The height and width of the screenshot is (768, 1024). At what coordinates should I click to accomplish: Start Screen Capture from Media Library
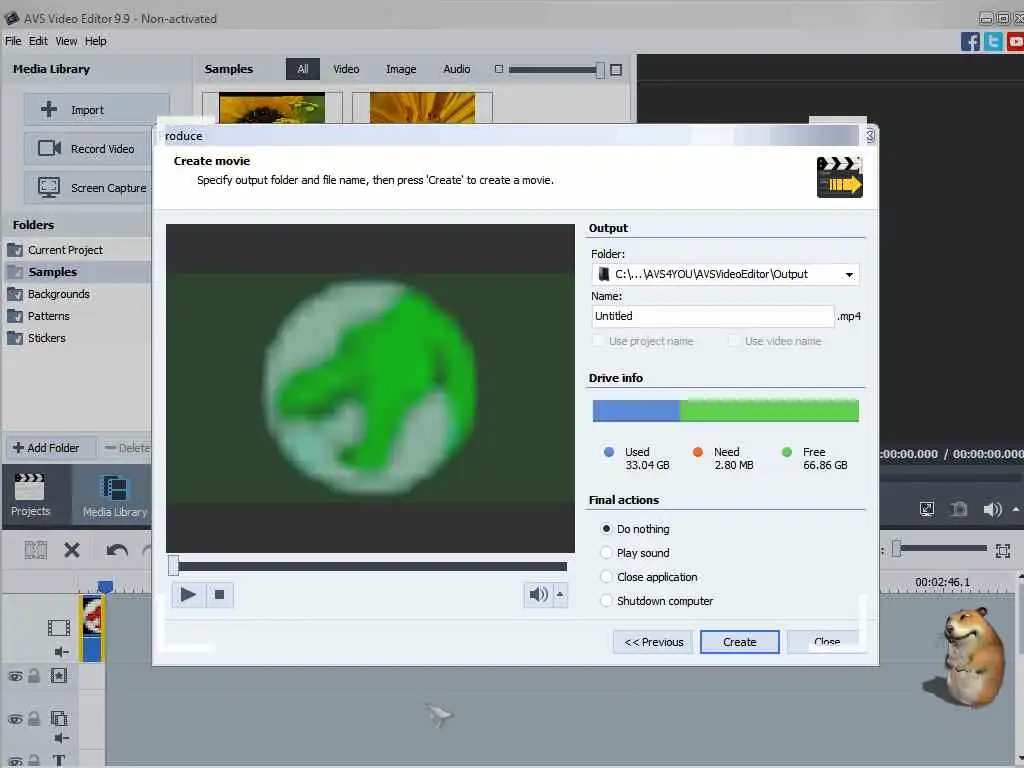90,187
